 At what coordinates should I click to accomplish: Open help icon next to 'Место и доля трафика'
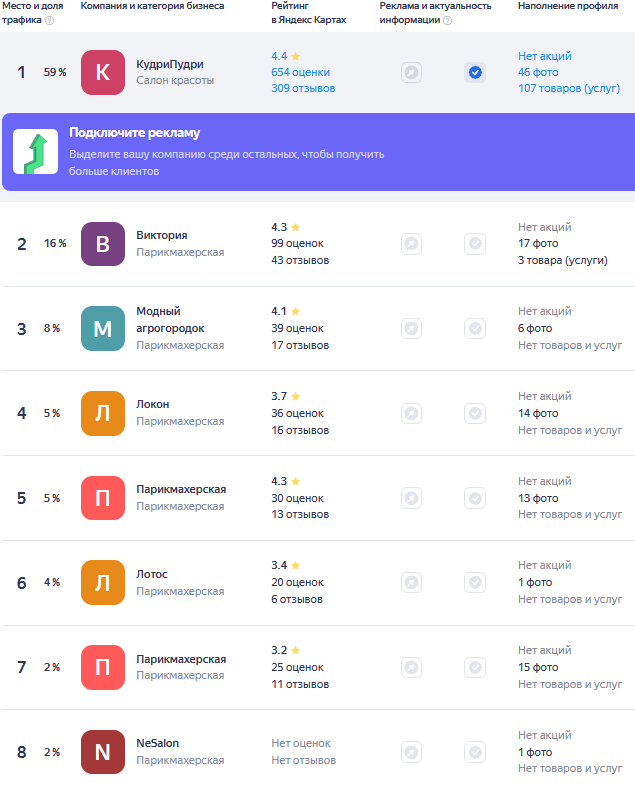point(50,20)
